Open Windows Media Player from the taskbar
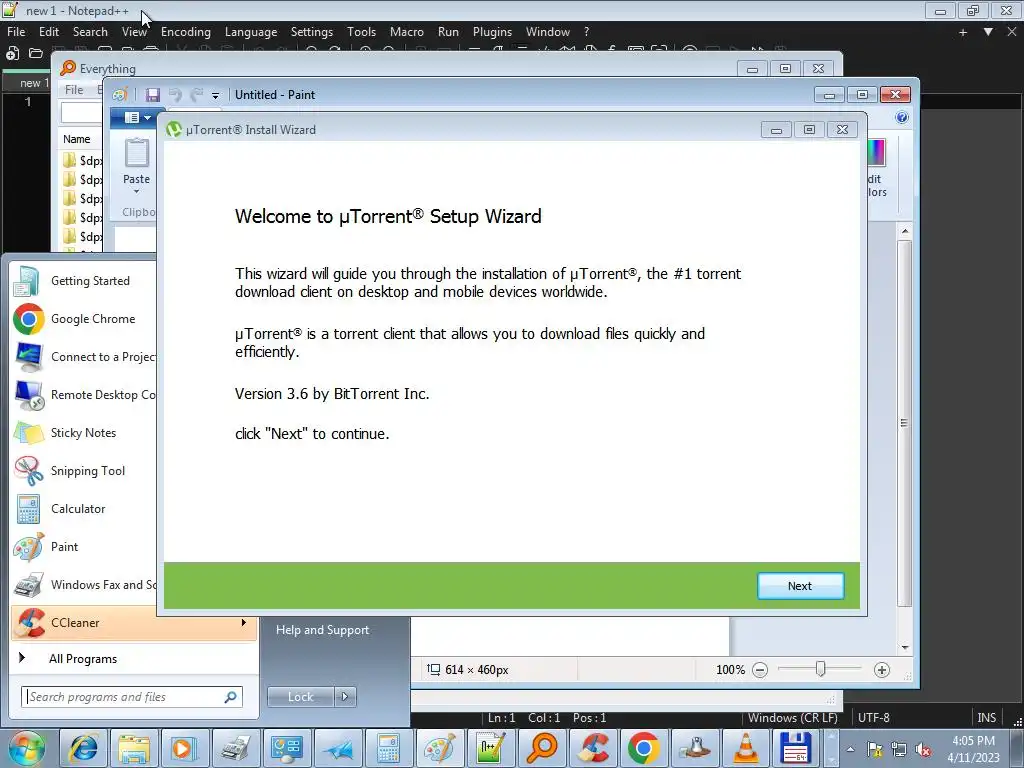The height and width of the screenshot is (768, 1024). coord(184,748)
